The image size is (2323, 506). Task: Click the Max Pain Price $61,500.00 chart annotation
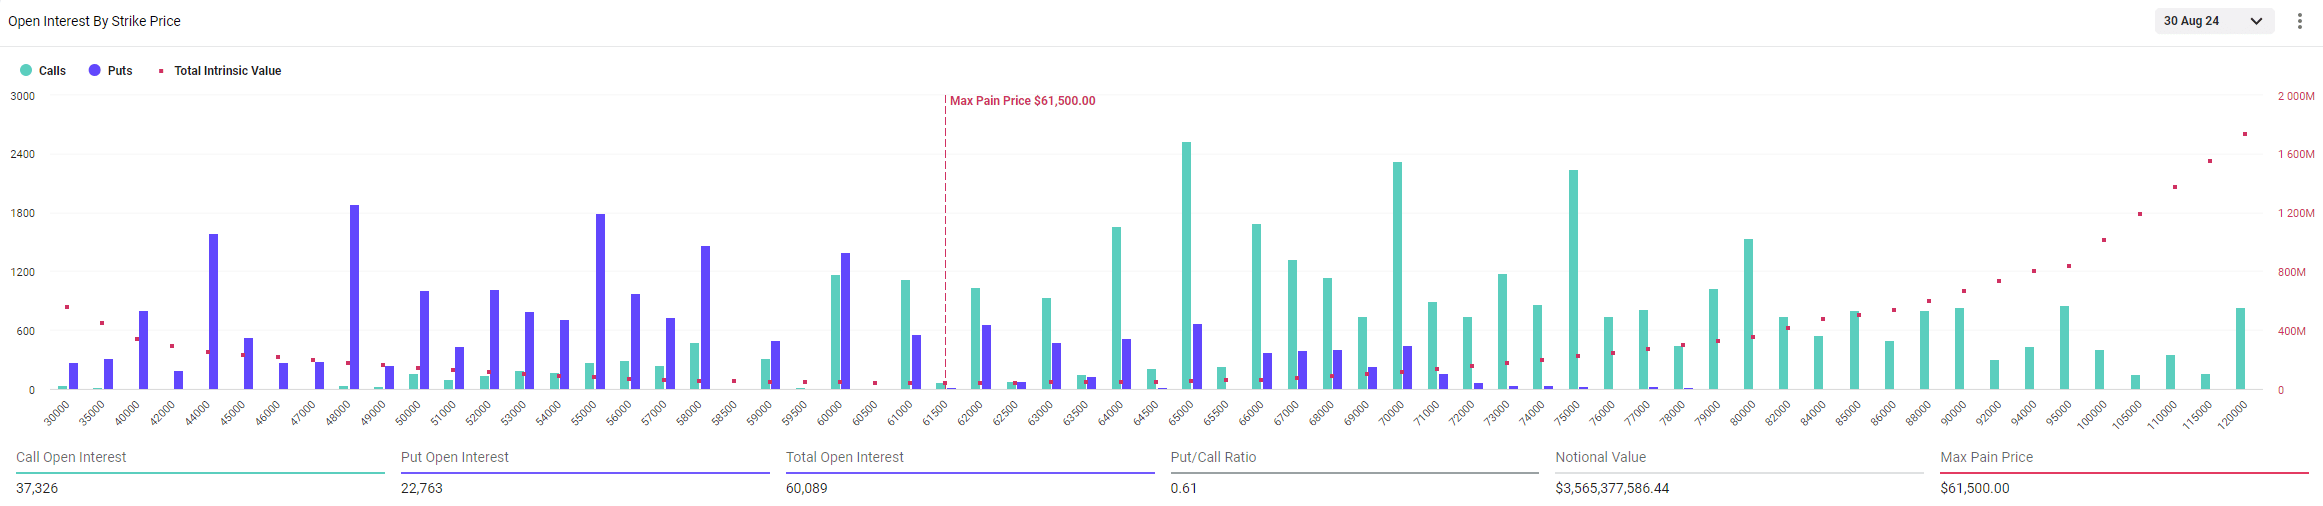tap(1022, 101)
